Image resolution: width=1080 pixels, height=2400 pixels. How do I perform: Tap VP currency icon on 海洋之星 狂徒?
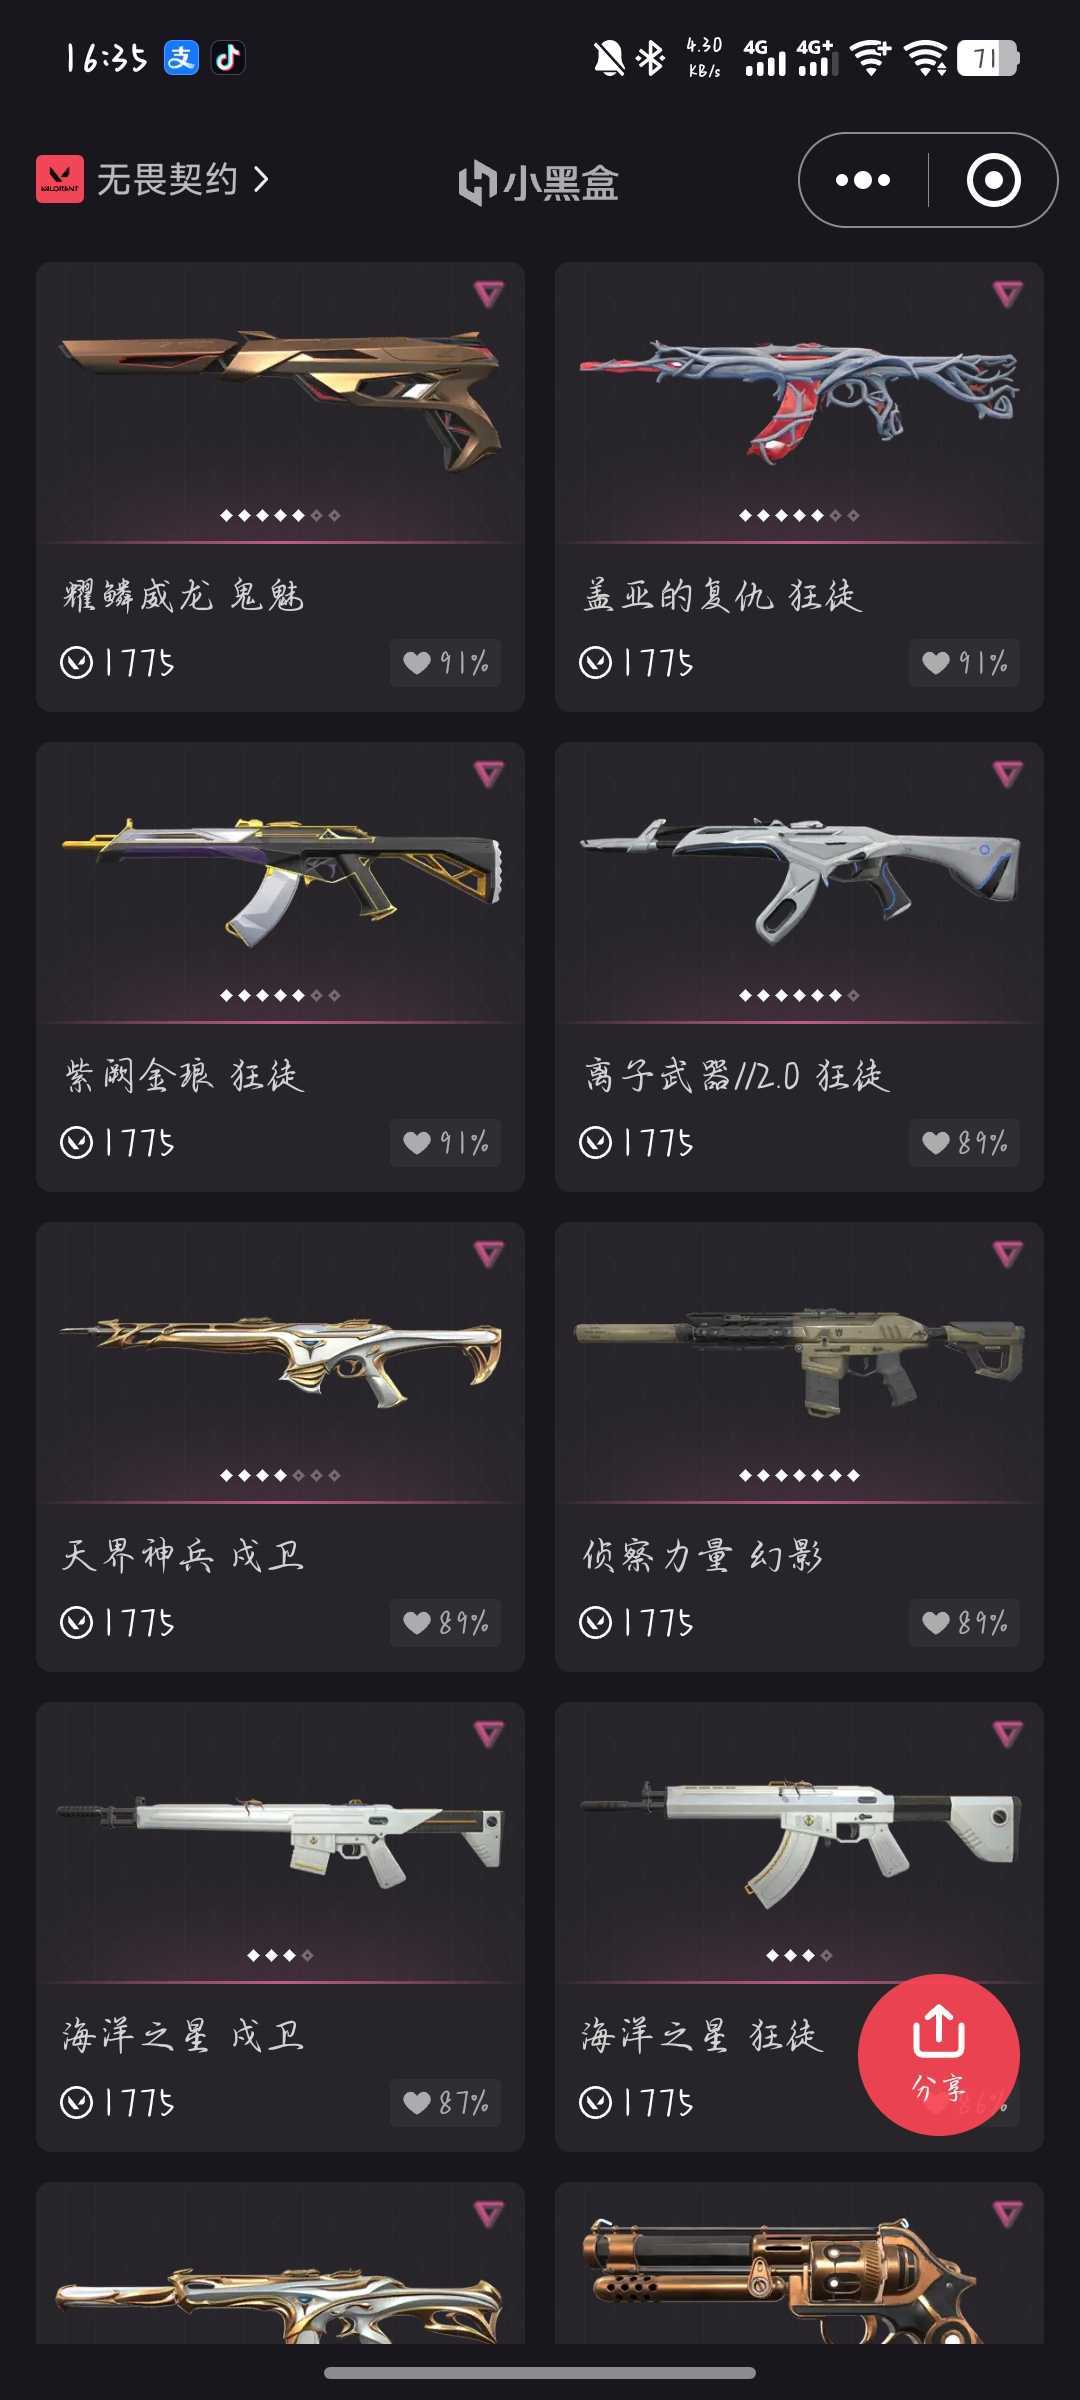(x=595, y=2102)
